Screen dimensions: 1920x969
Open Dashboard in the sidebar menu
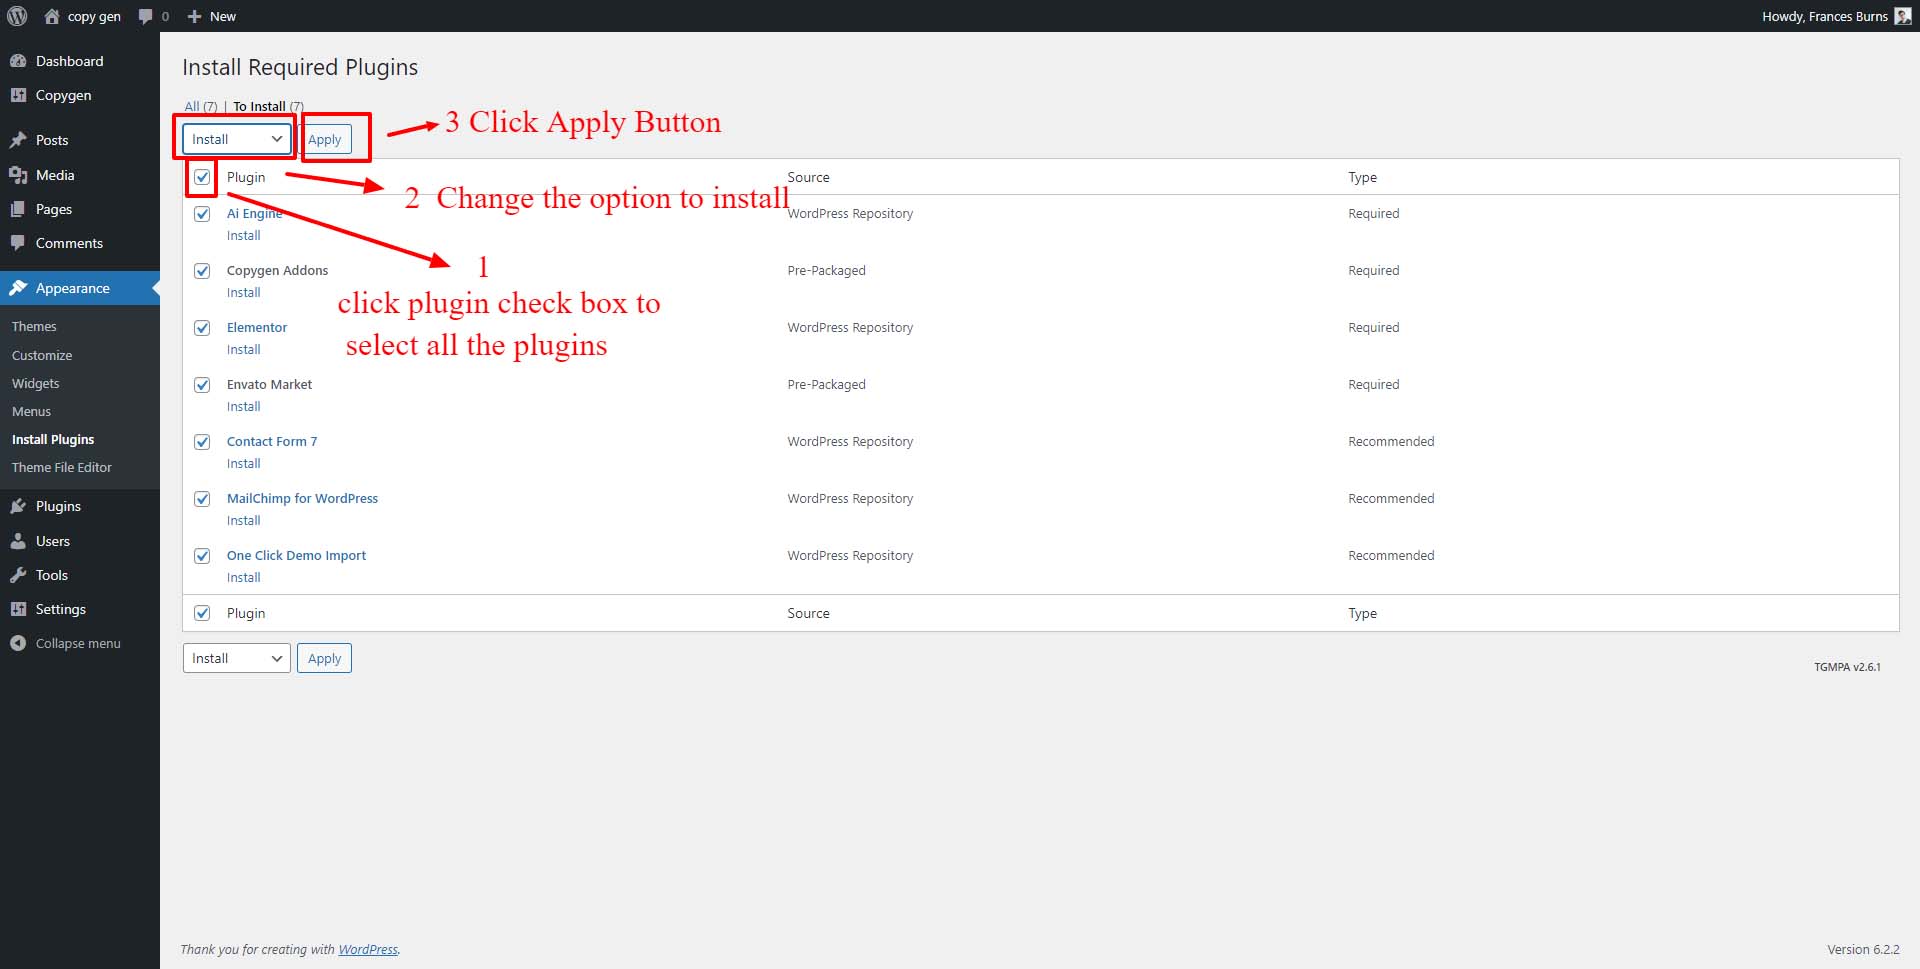tap(69, 61)
